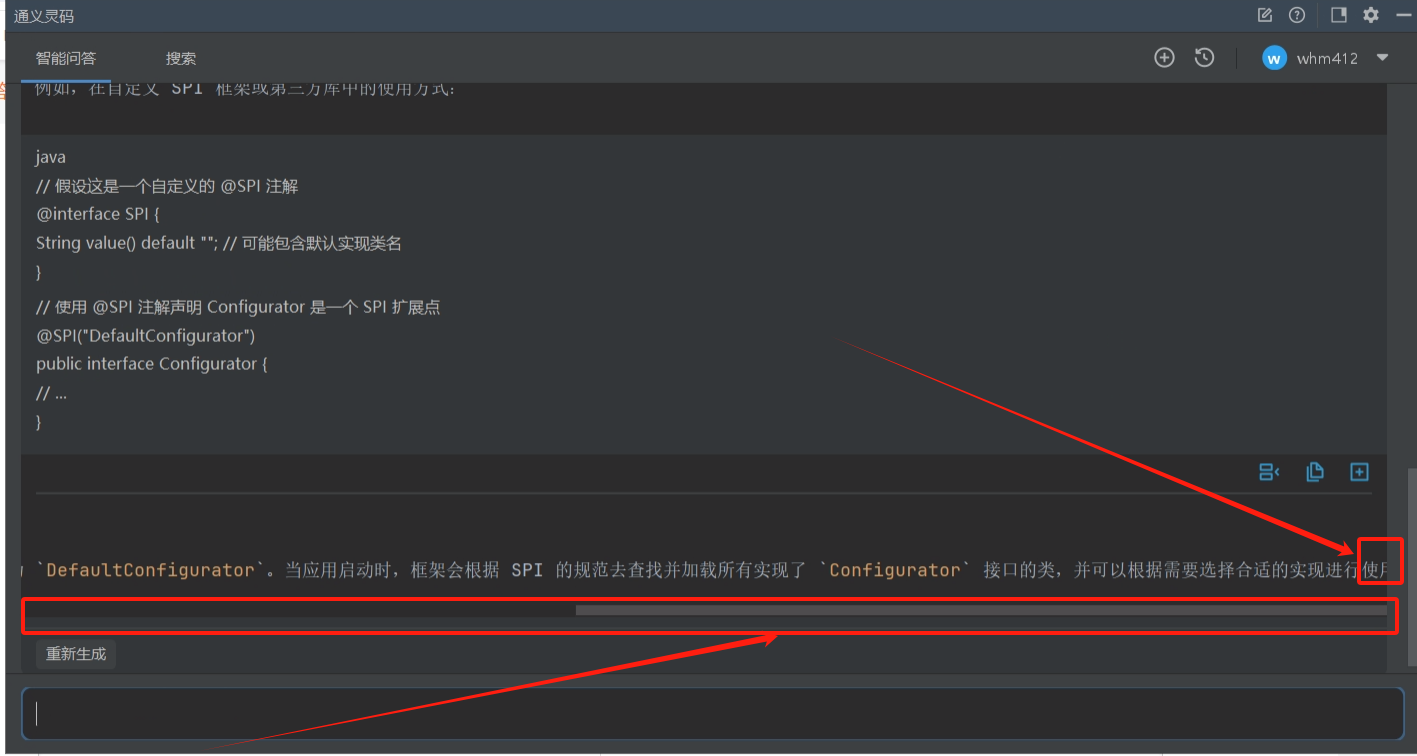
Task: Start a new chat with plus icon
Action: point(1164,58)
